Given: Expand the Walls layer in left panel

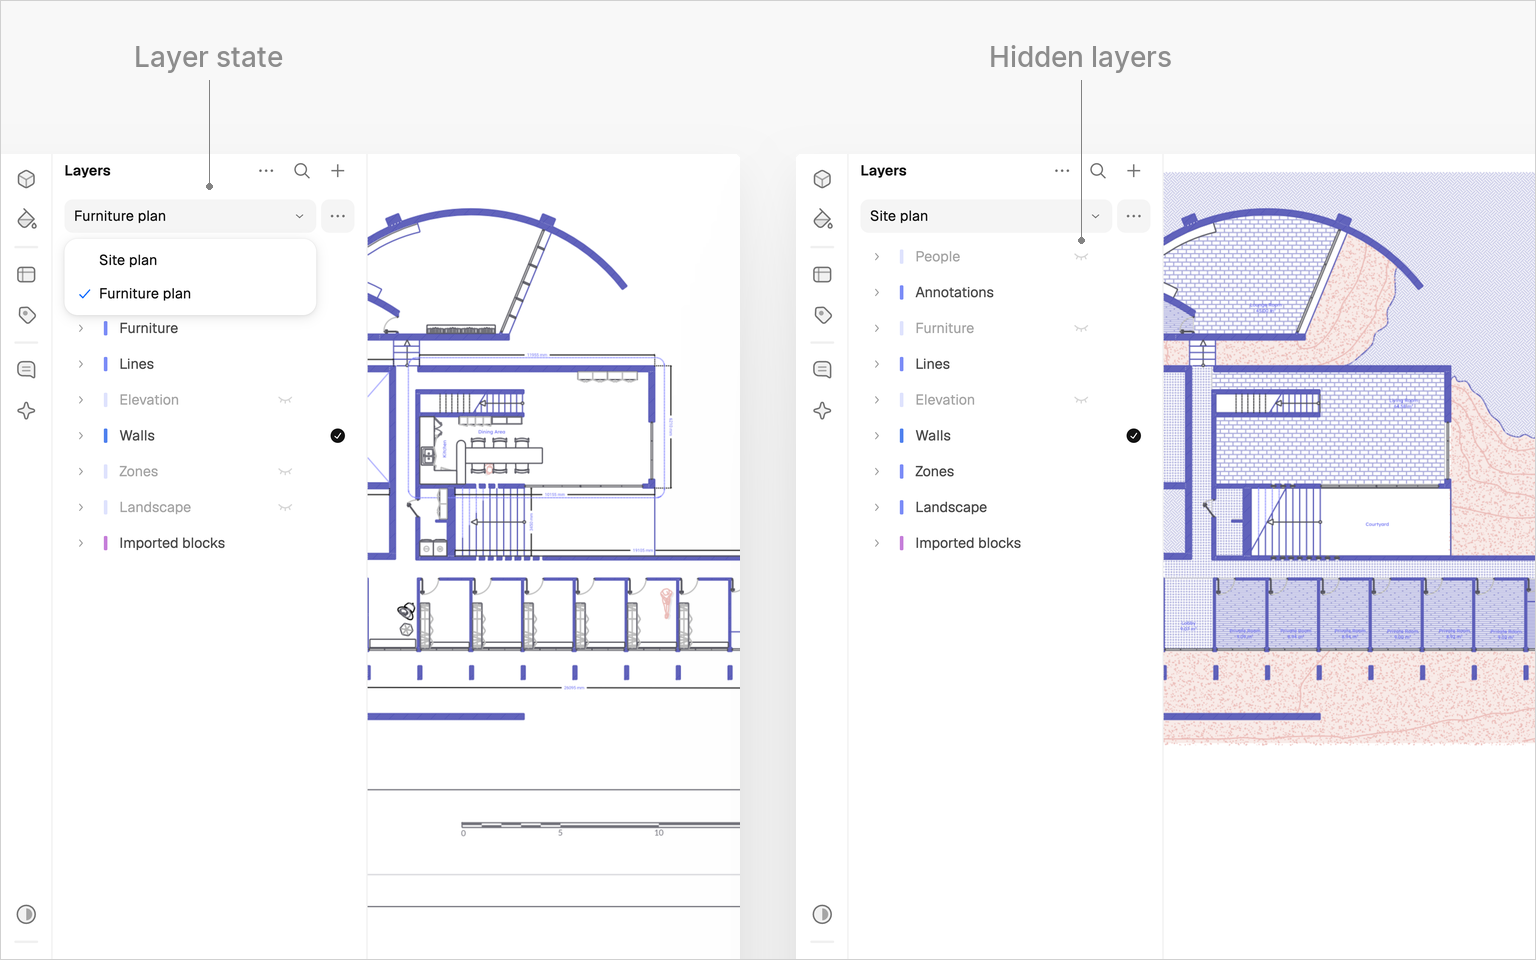Looking at the screenshot, I should coord(81,436).
